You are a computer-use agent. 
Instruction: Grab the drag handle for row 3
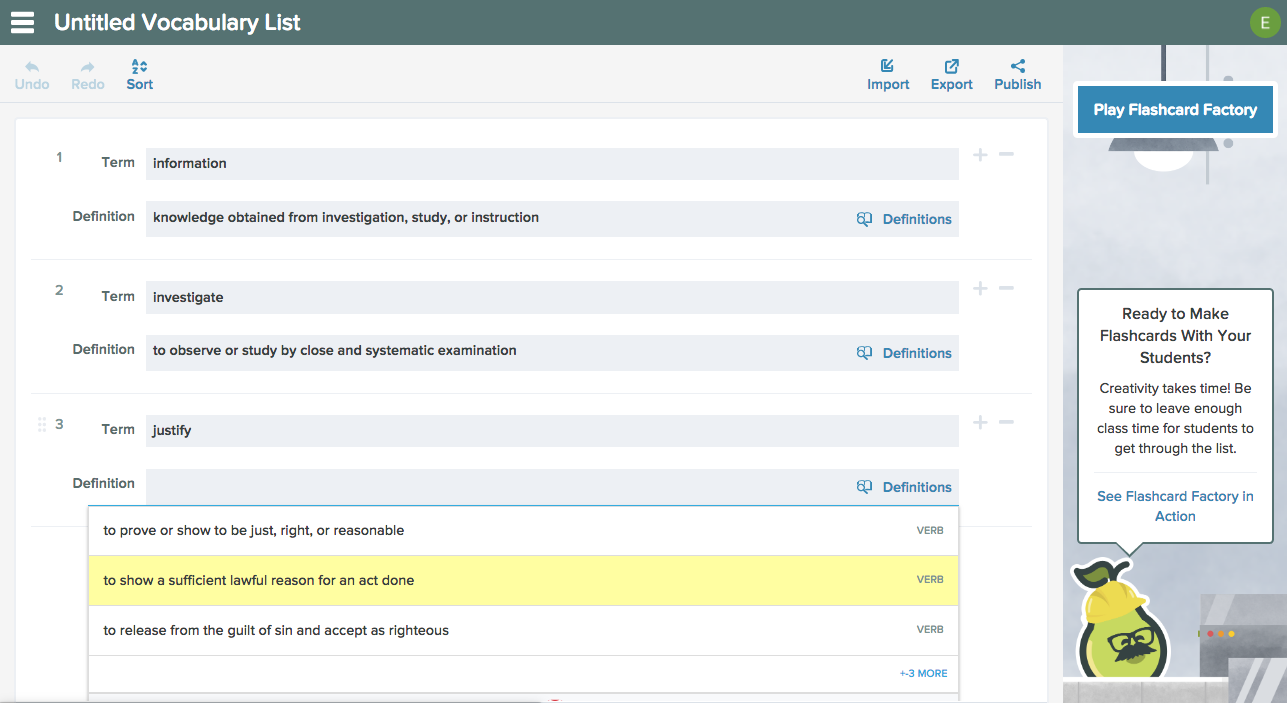tap(42, 425)
